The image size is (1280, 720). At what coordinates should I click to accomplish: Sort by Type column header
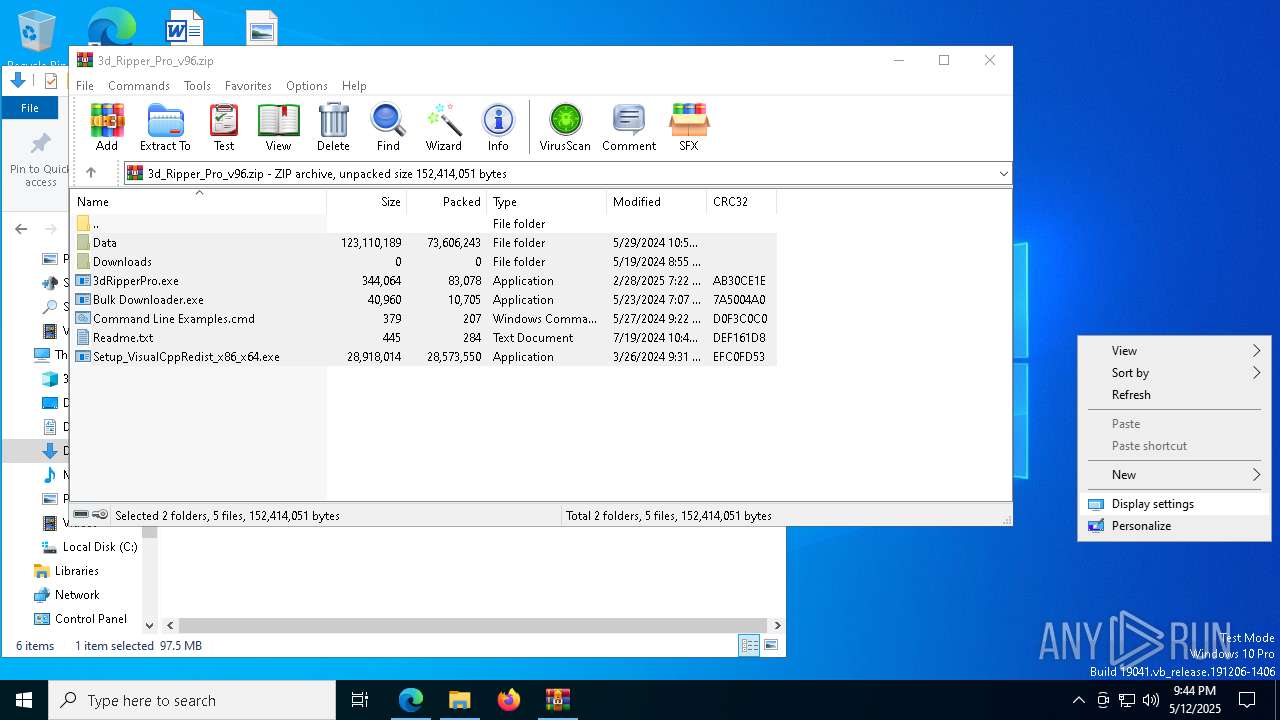pyautogui.click(x=546, y=201)
